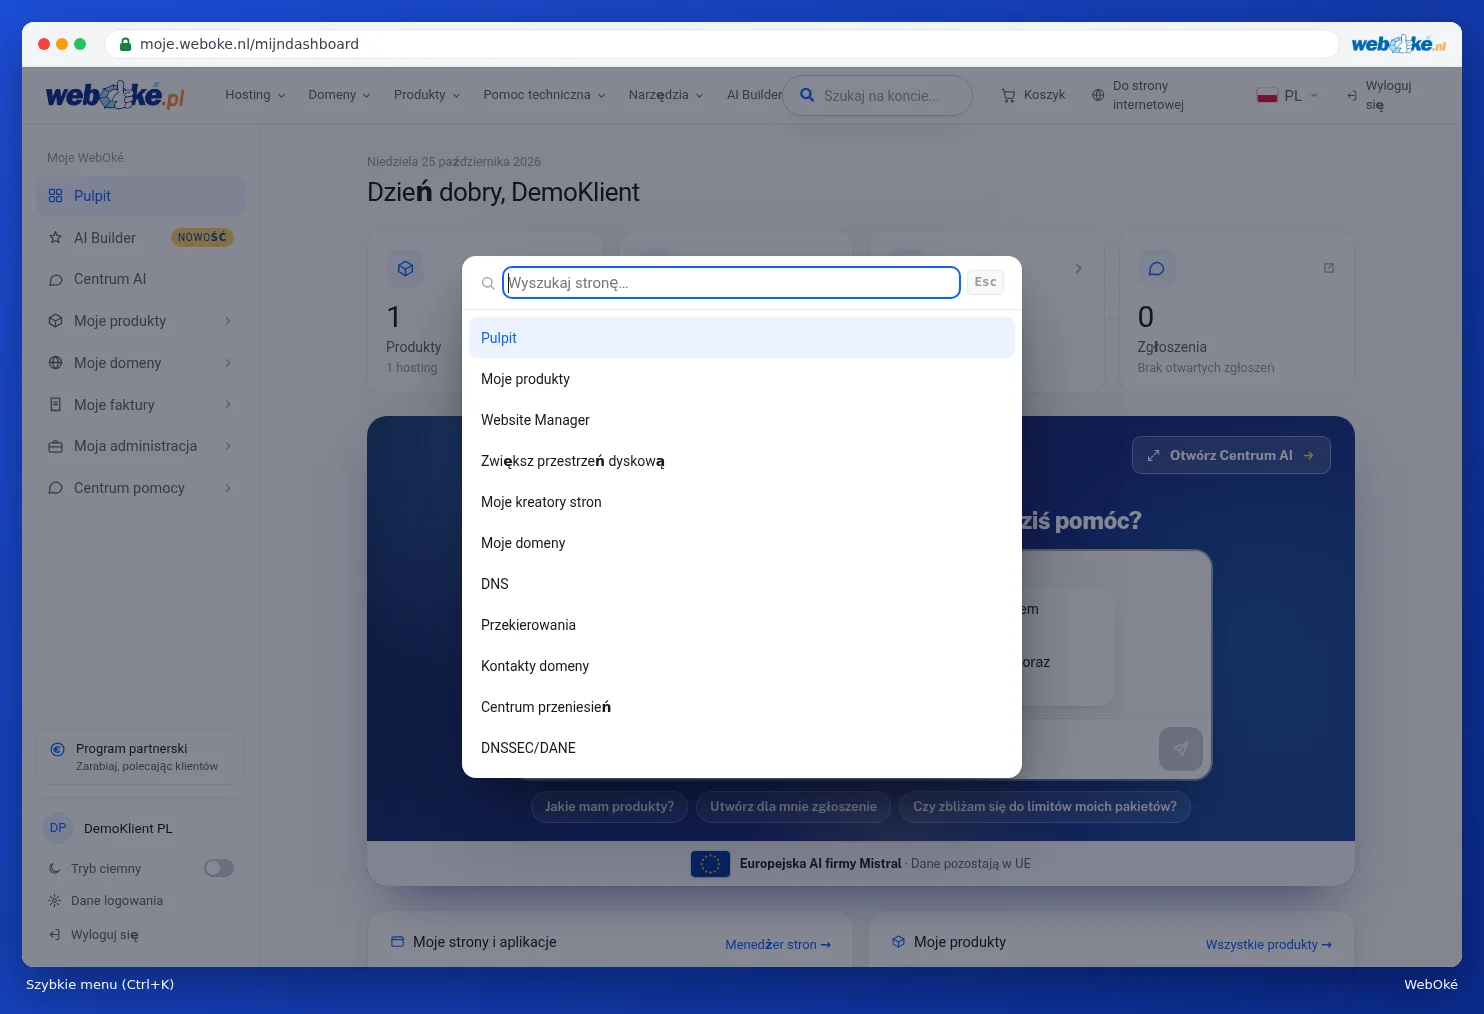The height and width of the screenshot is (1014, 1484).
Task: Expand Moje faktury submenu chevron
Action: [228, 405]
